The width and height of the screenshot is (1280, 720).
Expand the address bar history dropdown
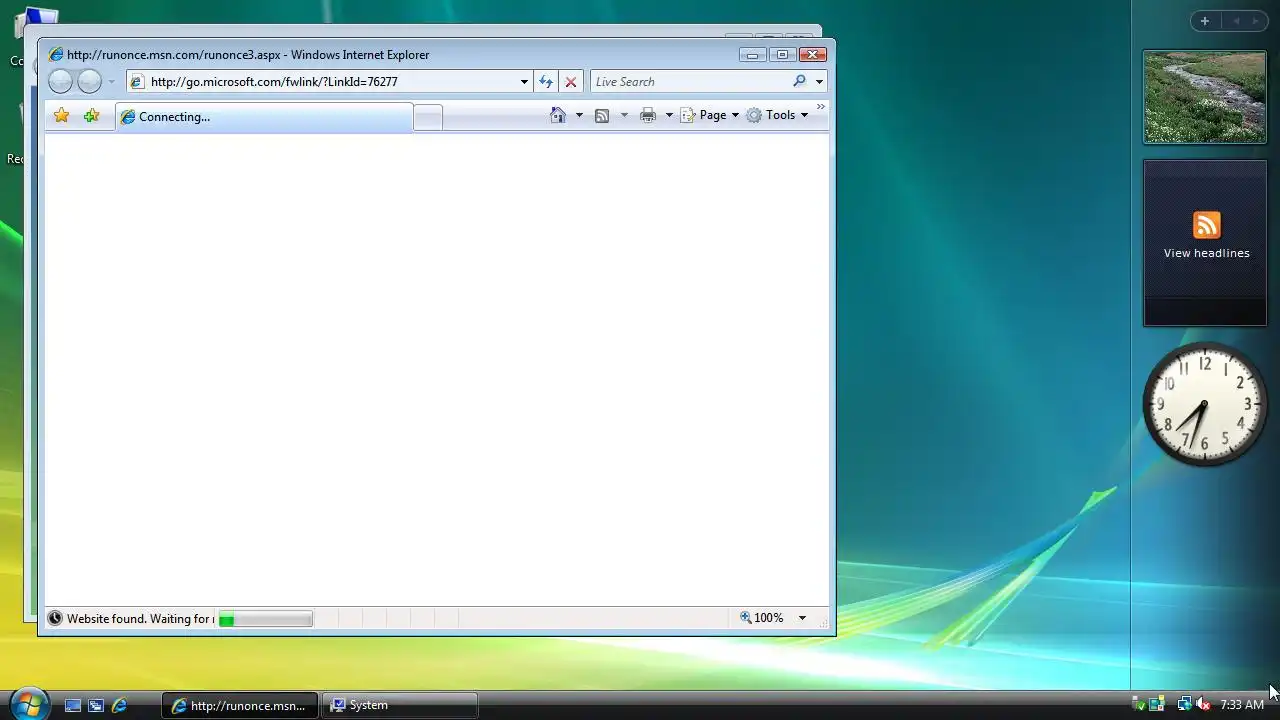click(x=524, y=82)
